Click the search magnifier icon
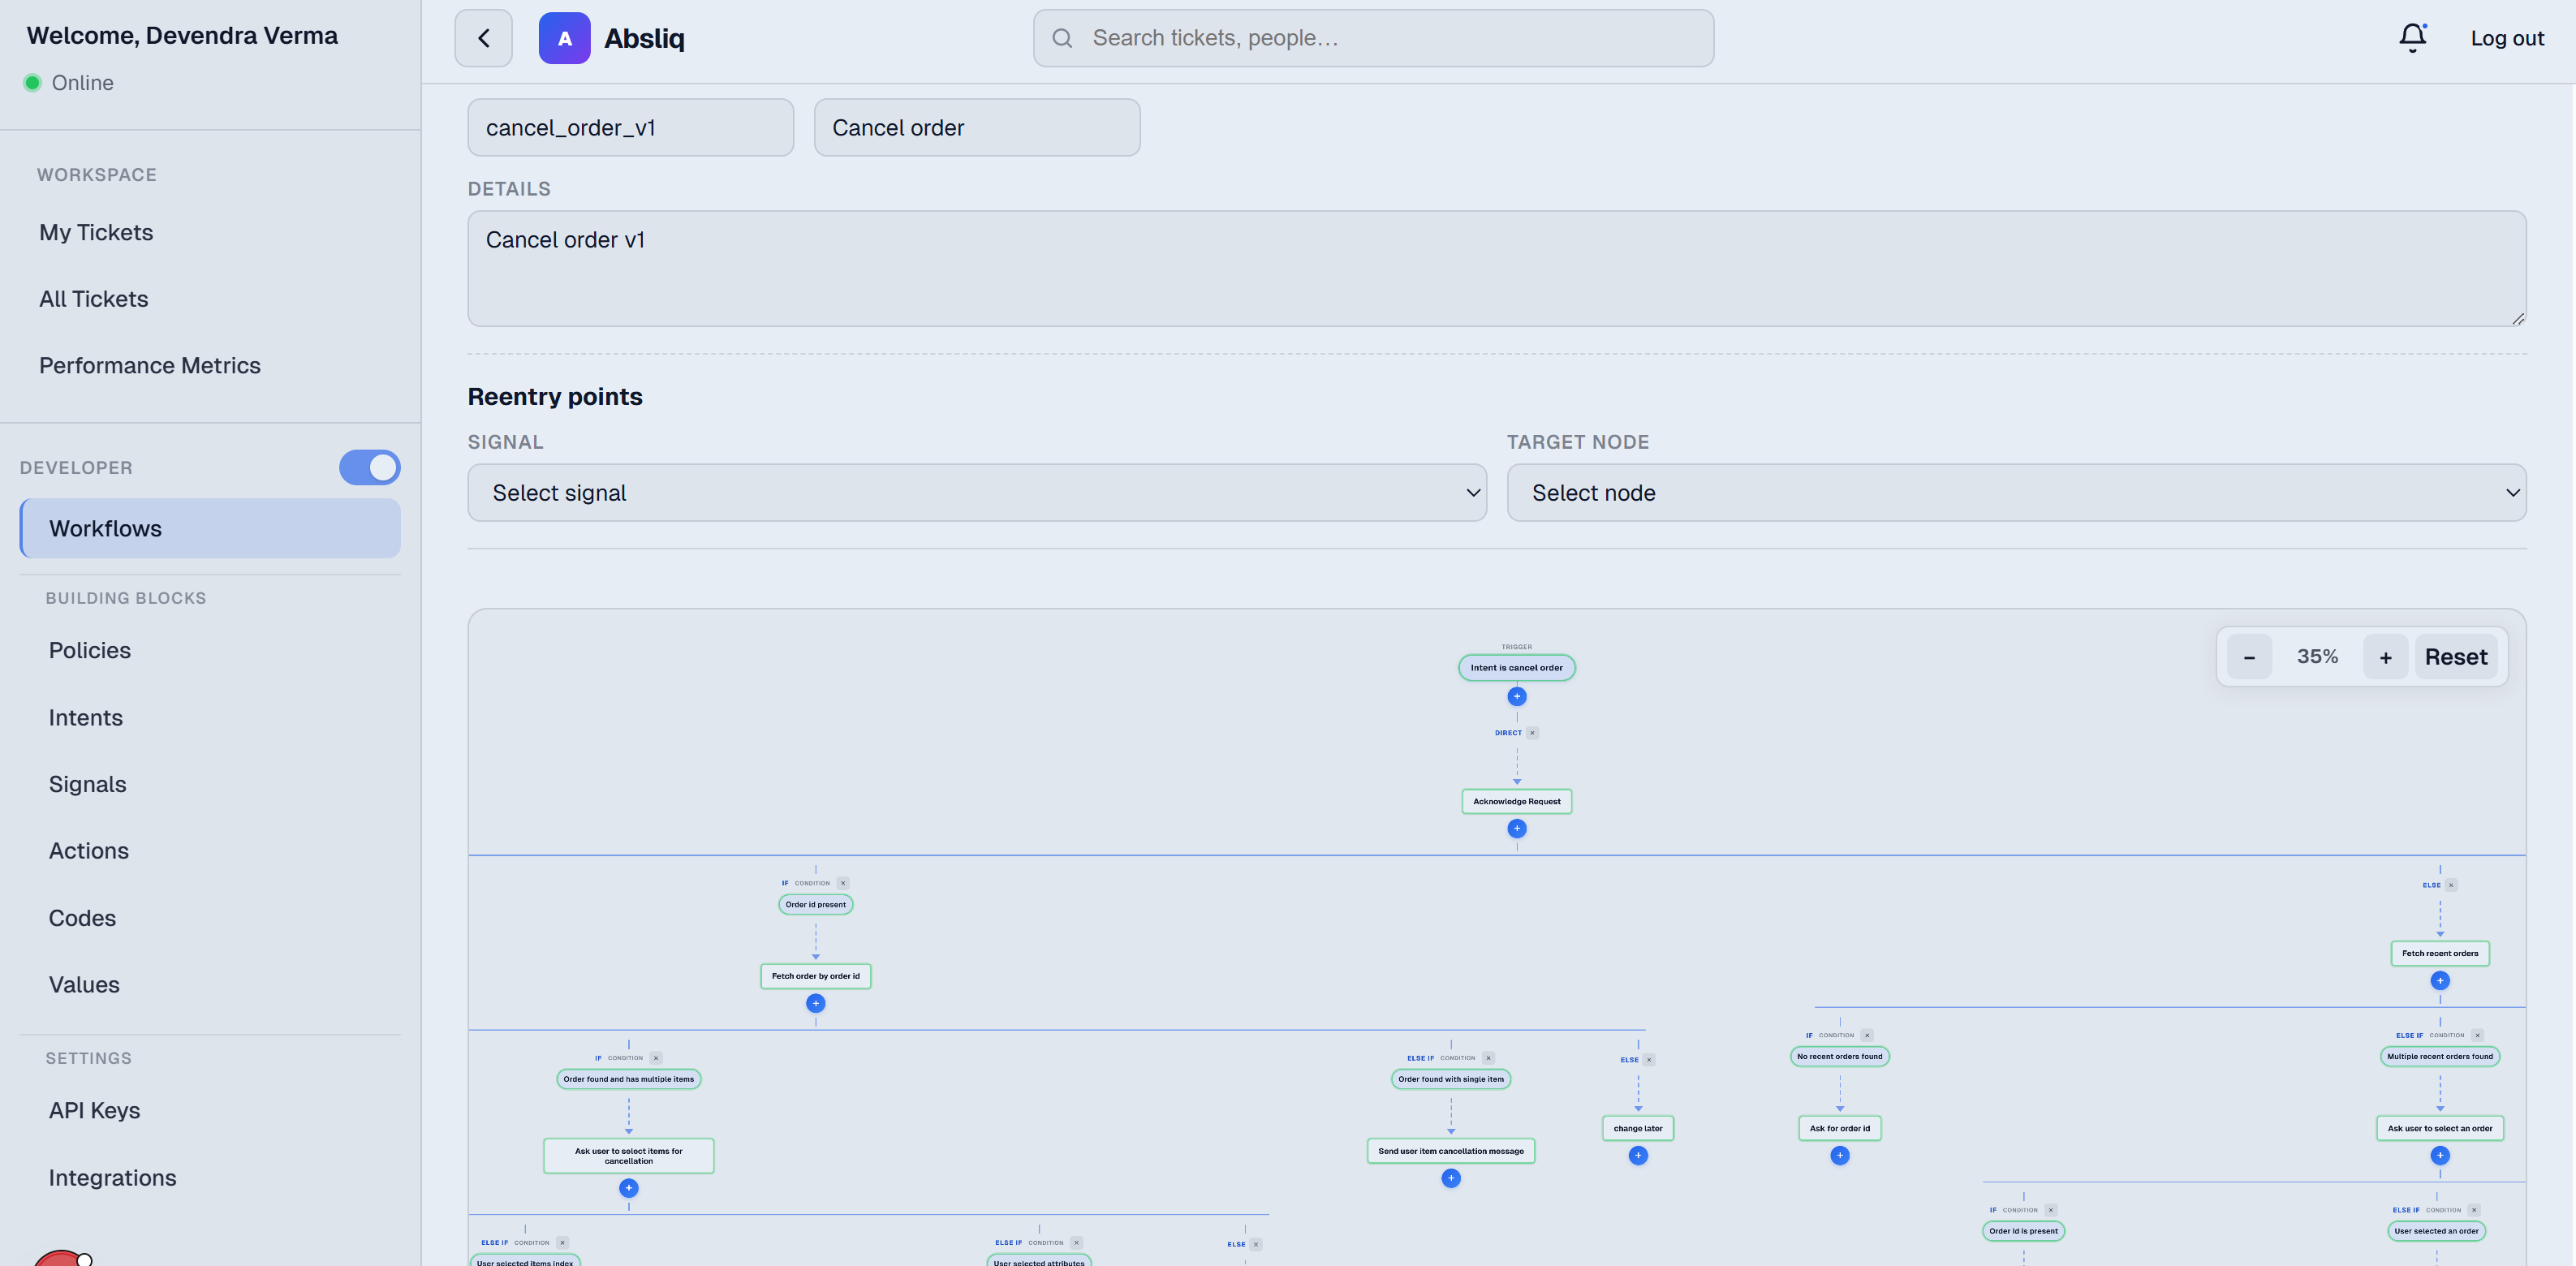2576x1266 pixels. pos(1062,38)
